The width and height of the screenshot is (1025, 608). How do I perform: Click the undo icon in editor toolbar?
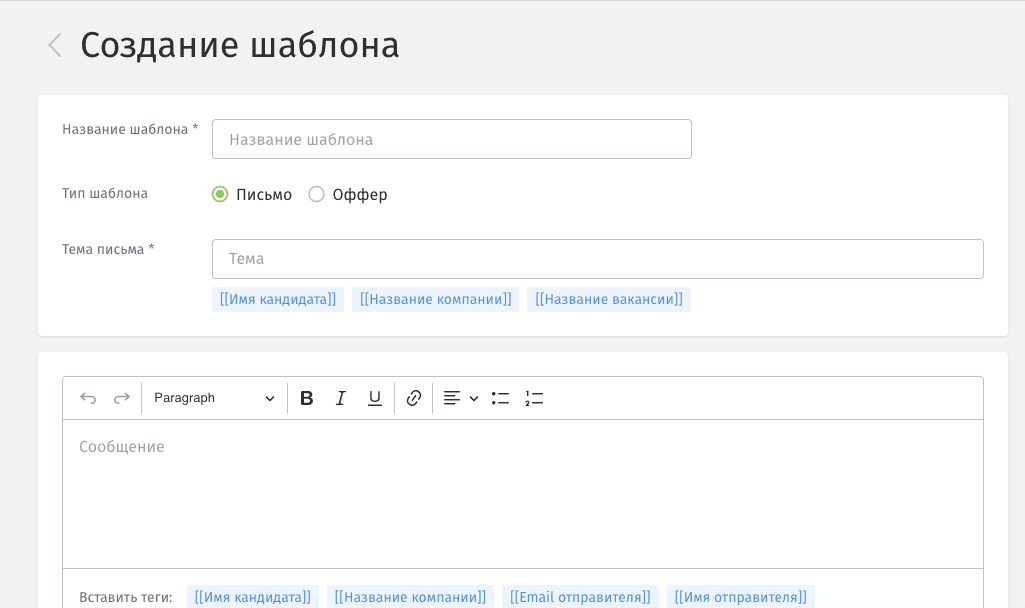88,398
